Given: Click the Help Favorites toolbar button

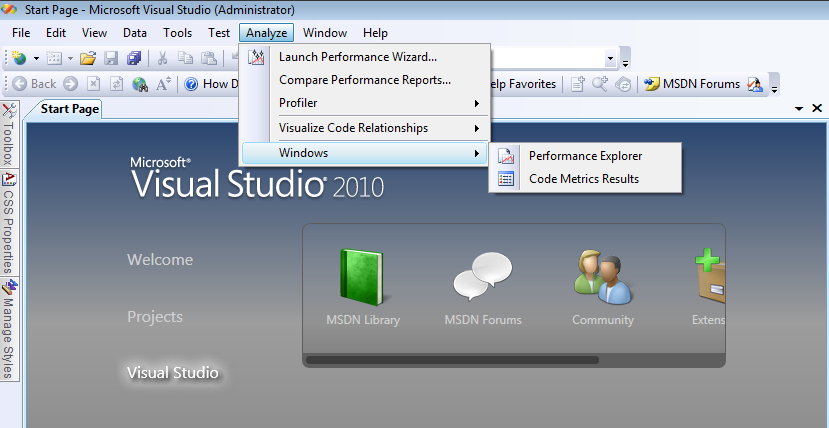Looking at the screenshot, I should pos(523,83).
